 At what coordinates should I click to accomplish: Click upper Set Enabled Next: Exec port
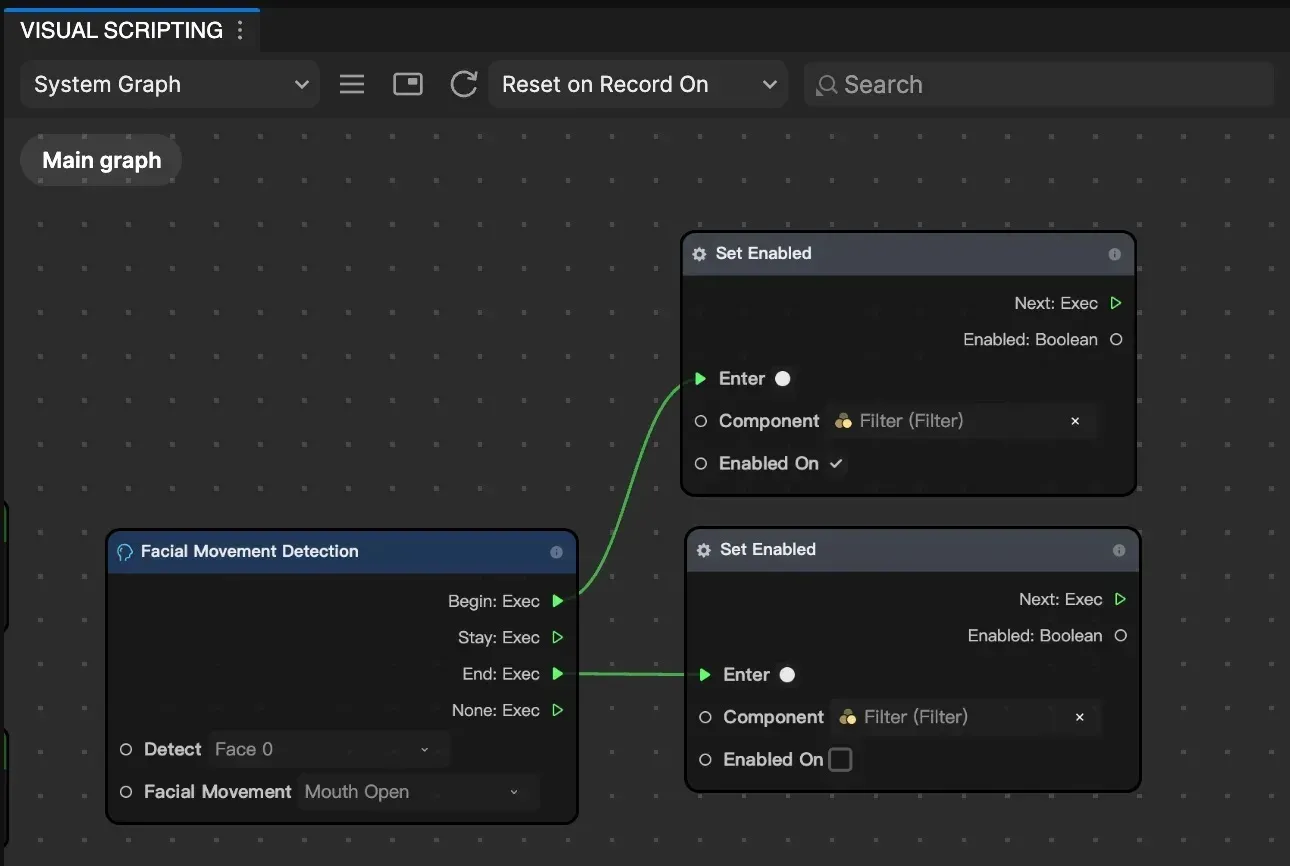[1116, 303]
